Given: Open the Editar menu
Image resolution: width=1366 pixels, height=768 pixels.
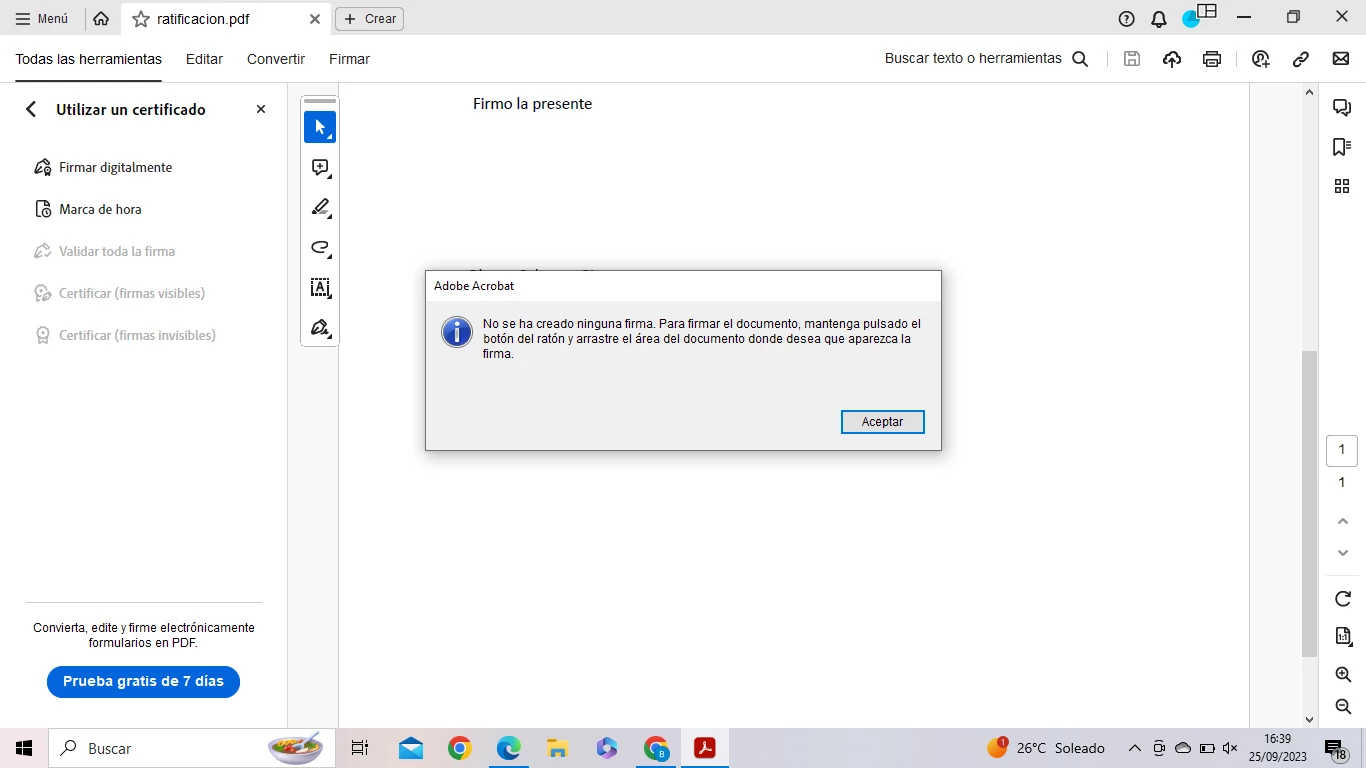Looking at the screenshot, I should (x=204, y=59).
